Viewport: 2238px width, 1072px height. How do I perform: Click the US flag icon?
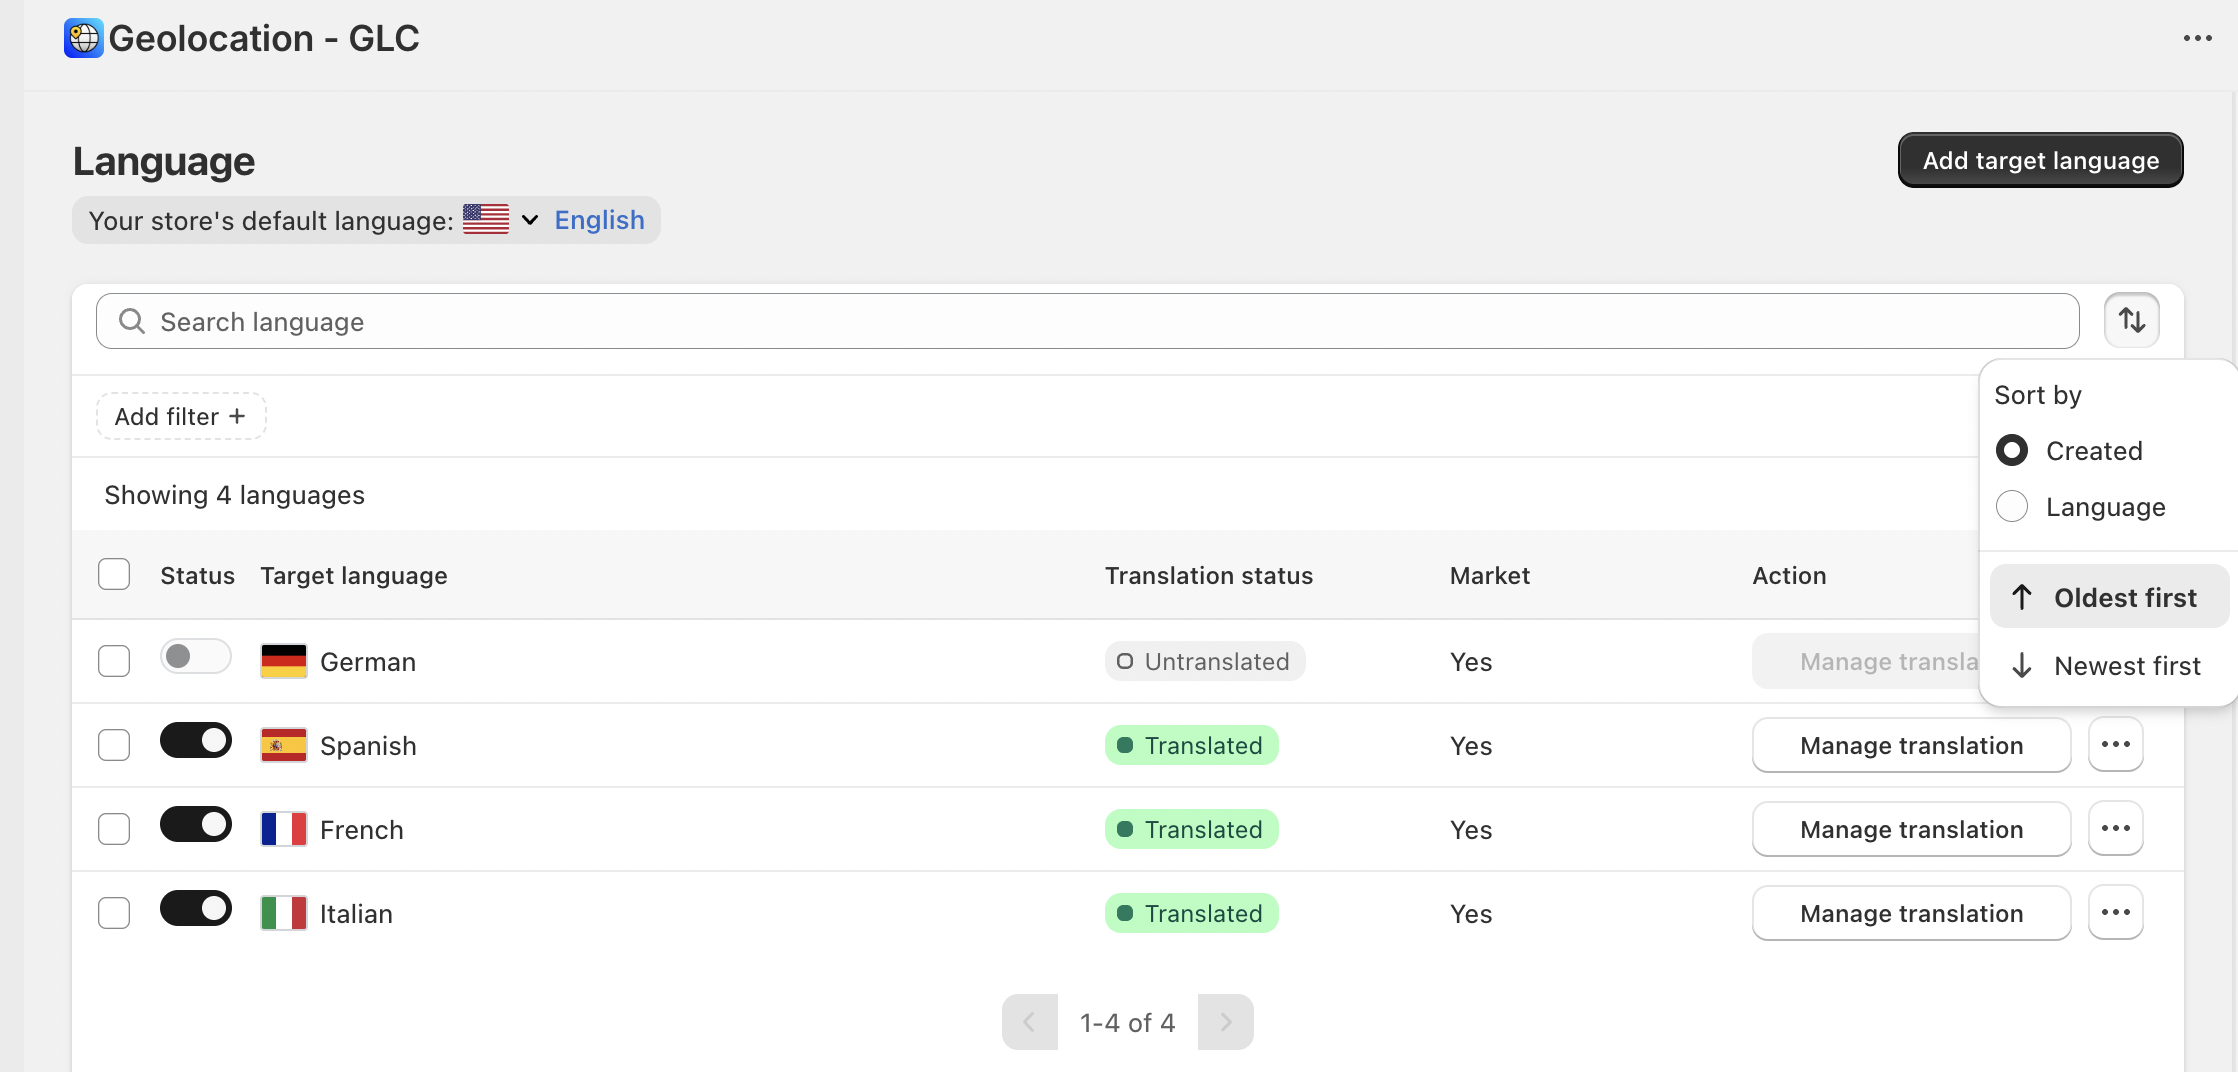point(486,220)
